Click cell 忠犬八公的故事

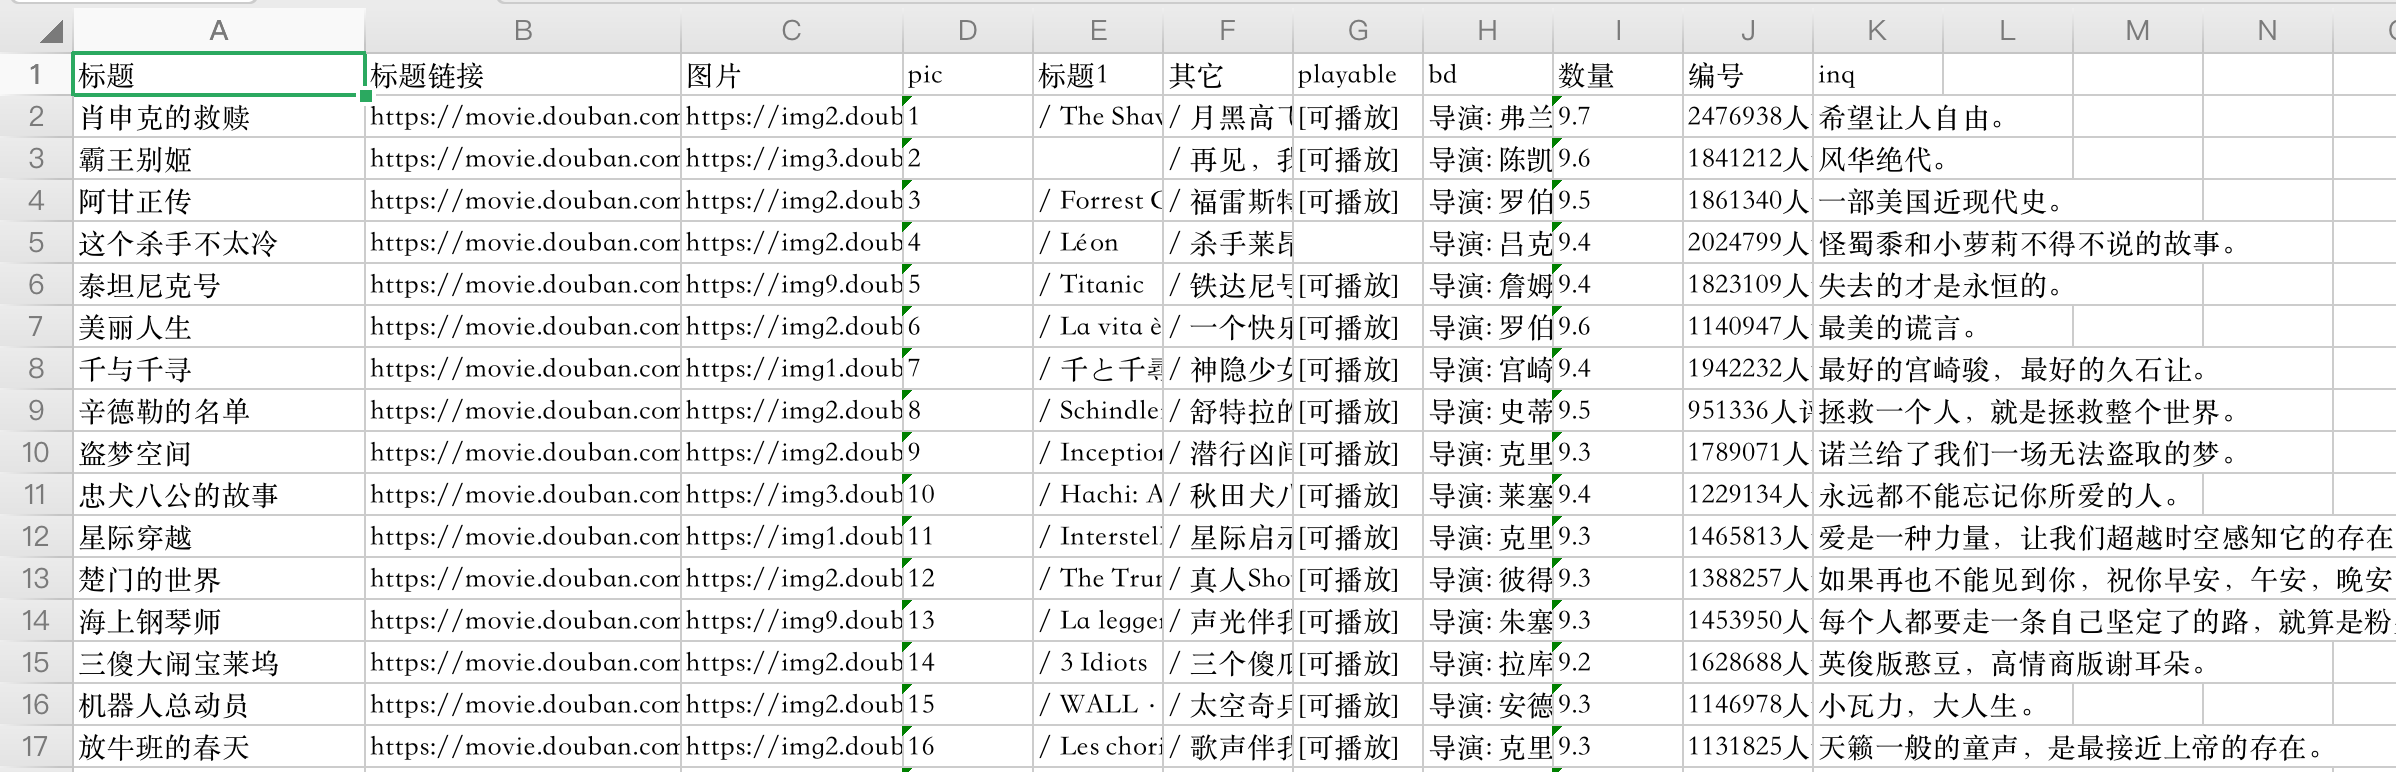click(x=219, y=495)
